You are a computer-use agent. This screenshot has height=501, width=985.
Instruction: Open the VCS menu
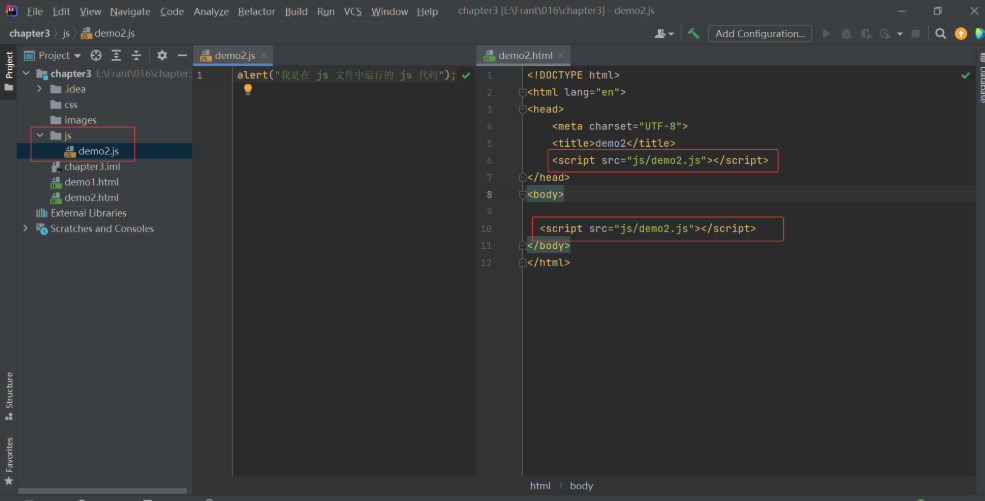coord(352,11)
